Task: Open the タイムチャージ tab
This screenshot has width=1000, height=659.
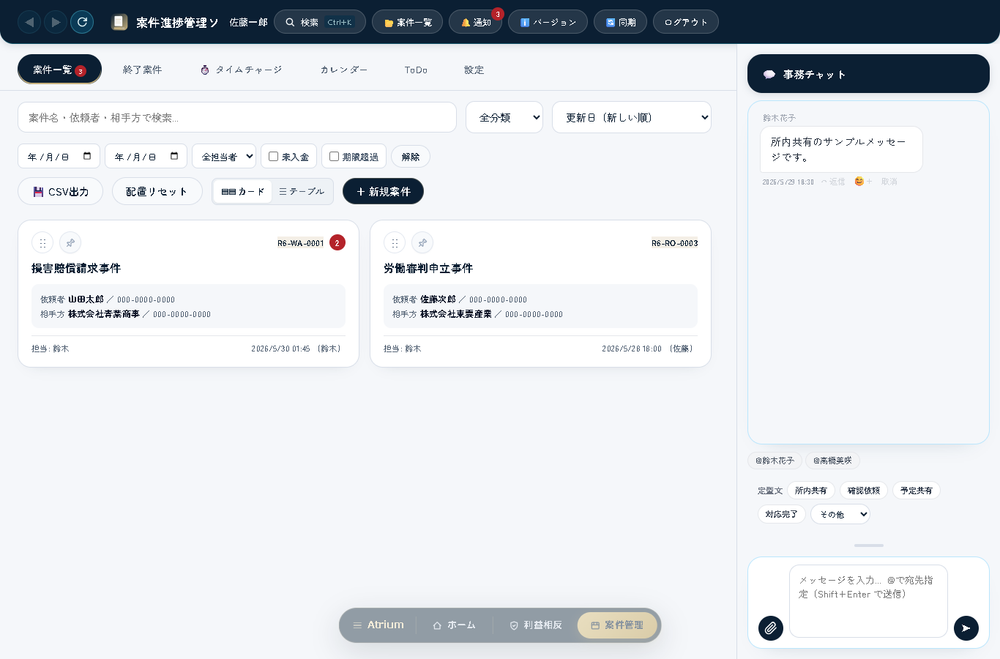Action: pos(241,70)
